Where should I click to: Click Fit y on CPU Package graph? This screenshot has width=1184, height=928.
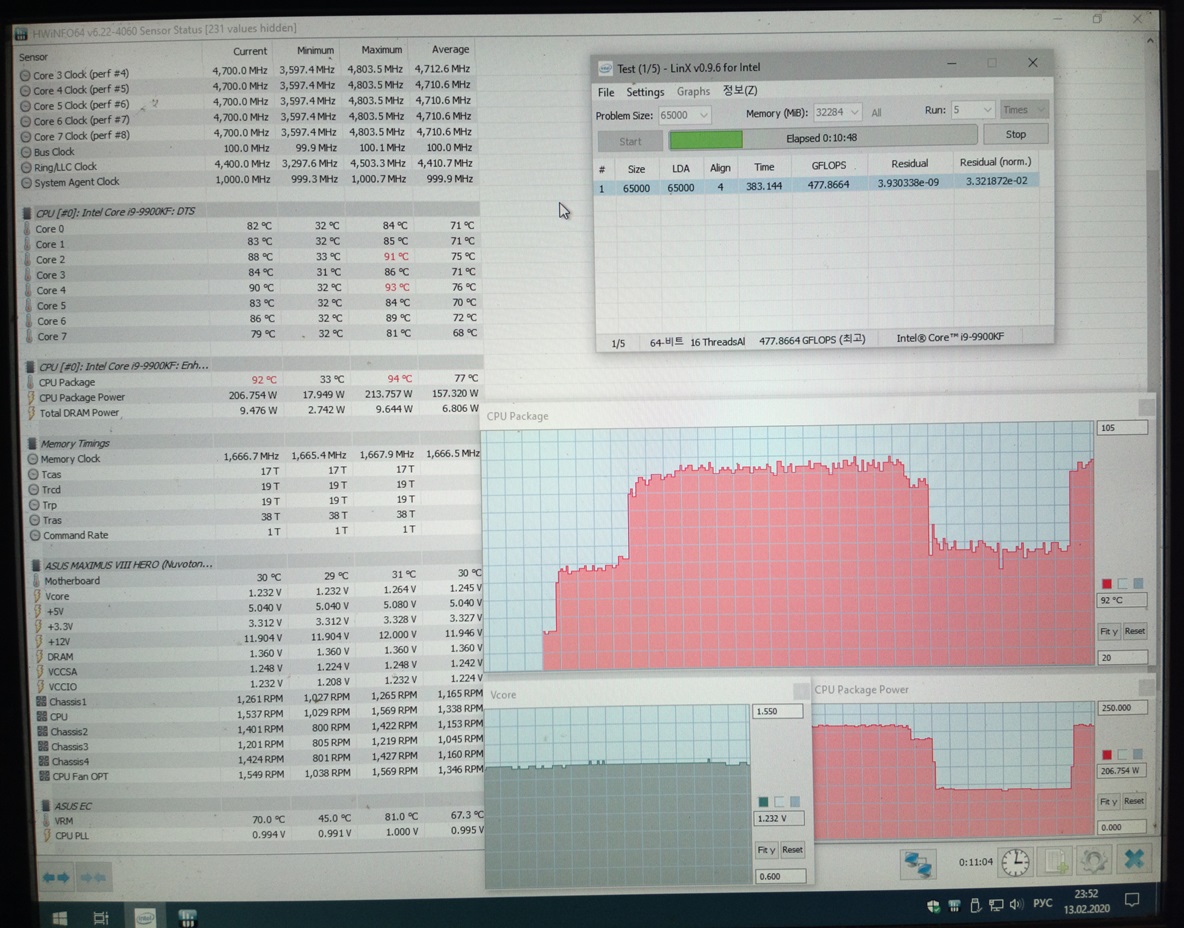[x=1108, y=631]
